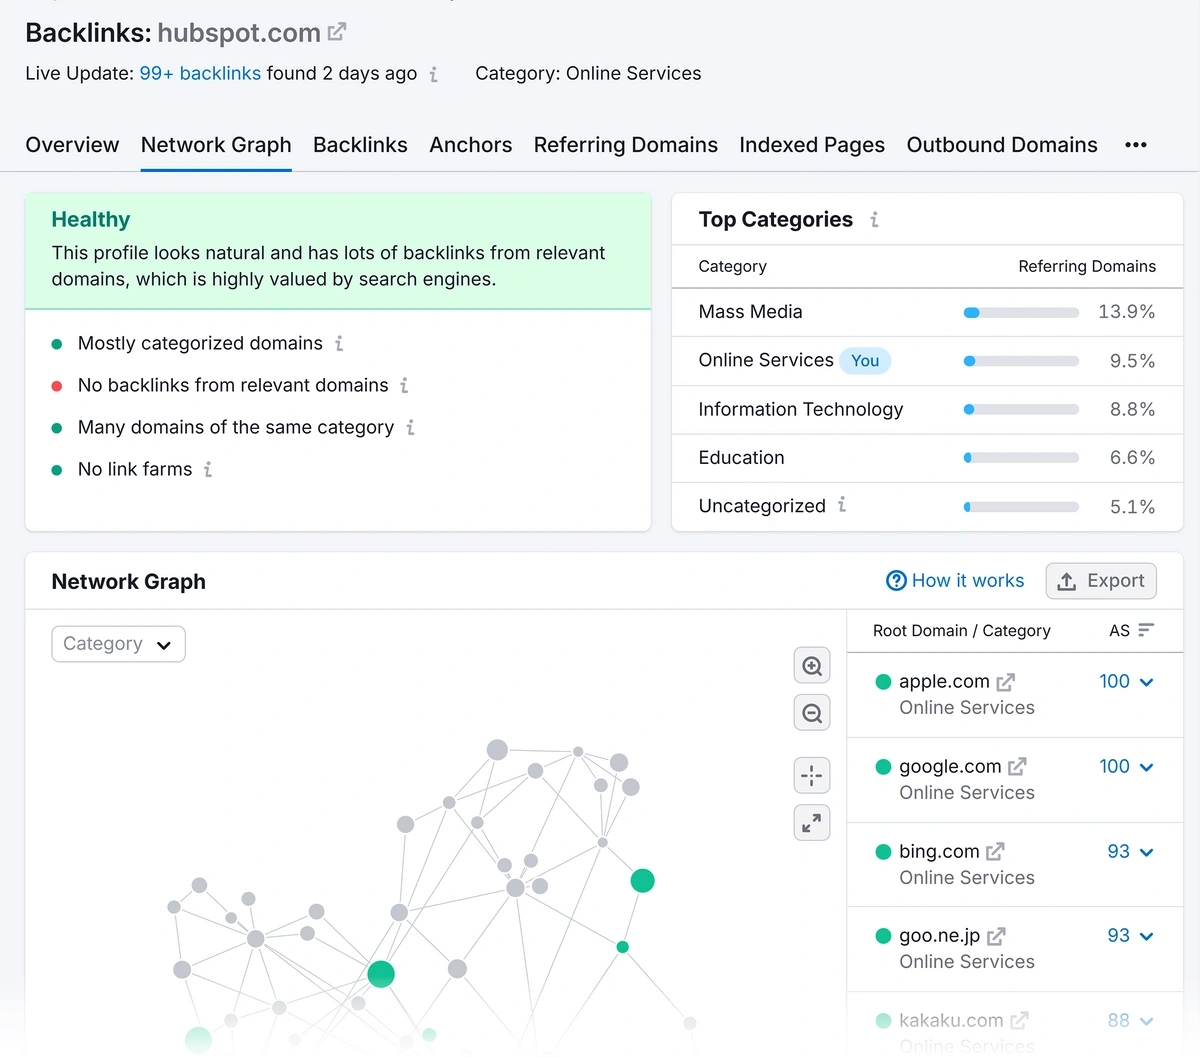Click the fit-to-center icon beside the graph
This screenshot has height=1057, width=1200.
811,775
